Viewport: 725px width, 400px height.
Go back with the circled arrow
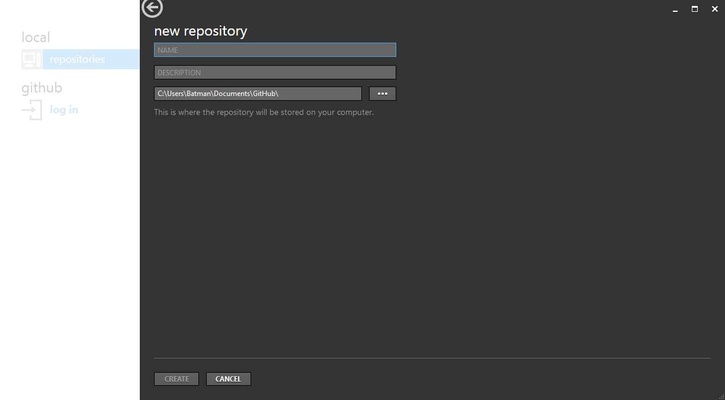point(152,7)
